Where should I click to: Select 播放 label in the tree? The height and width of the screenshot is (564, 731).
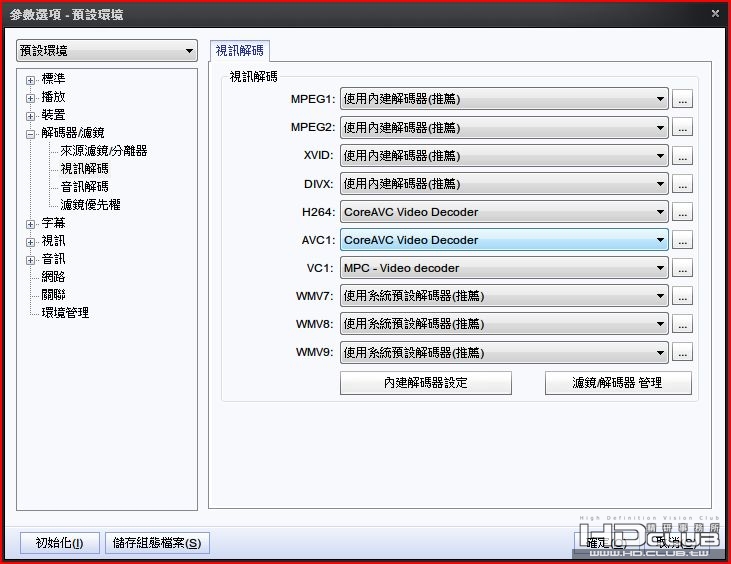click(x=53, y=96)
